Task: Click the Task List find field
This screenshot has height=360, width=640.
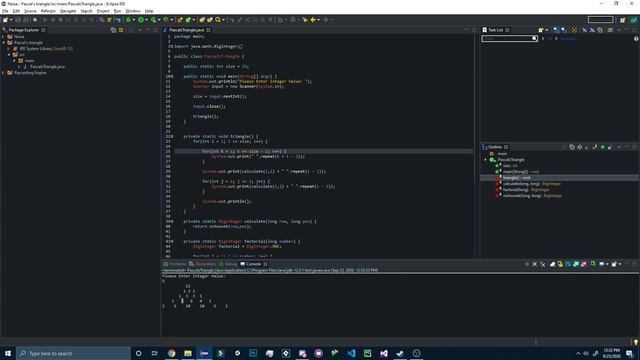Action: click(509, 38)
